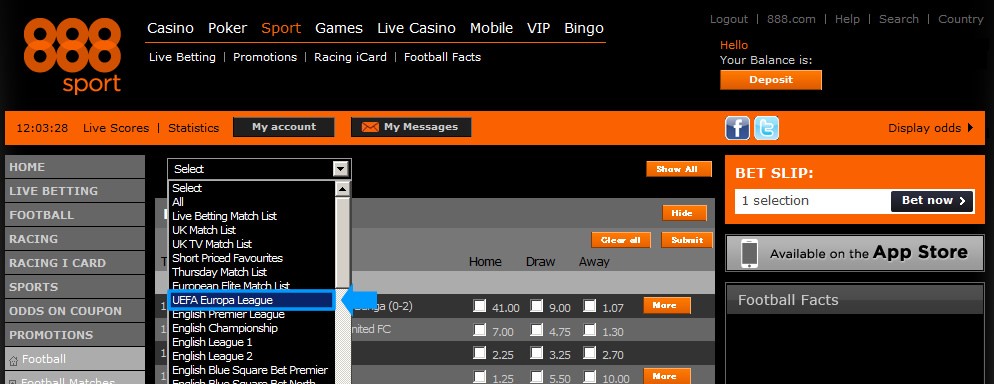This screenshot has width=994, height=384.
Task: Open the Racing iCard link
Action: coord(350,57)
